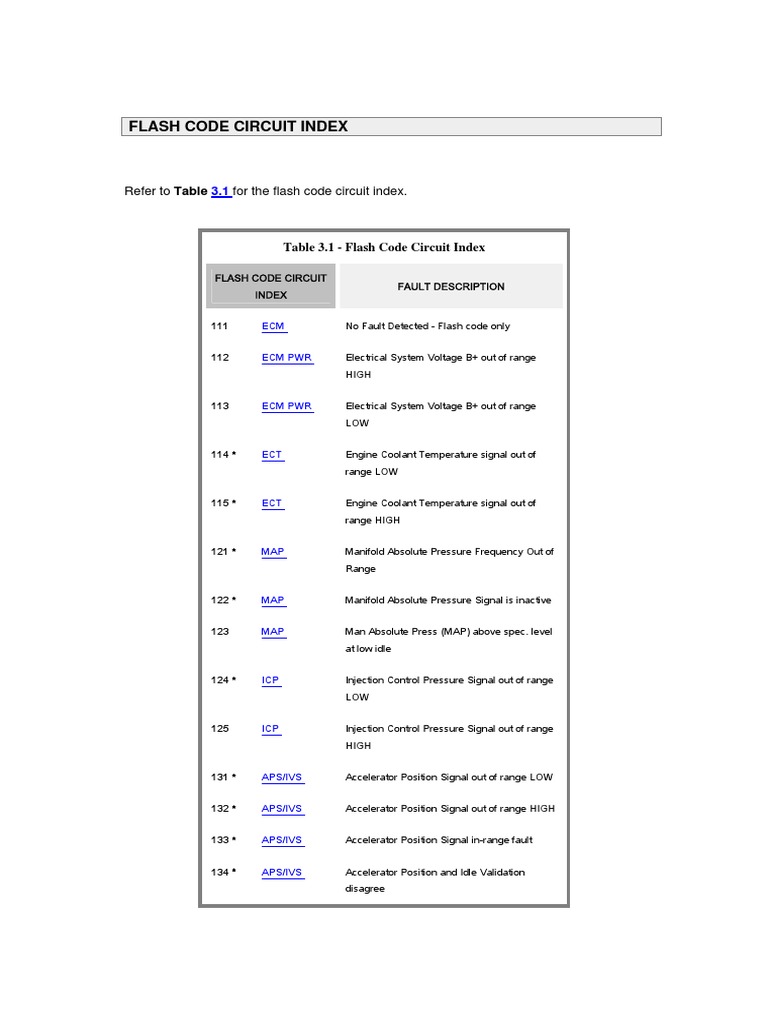Open APS/IVS link for code 132
Screen dimensions: 768x1024
tap(281, 808)
